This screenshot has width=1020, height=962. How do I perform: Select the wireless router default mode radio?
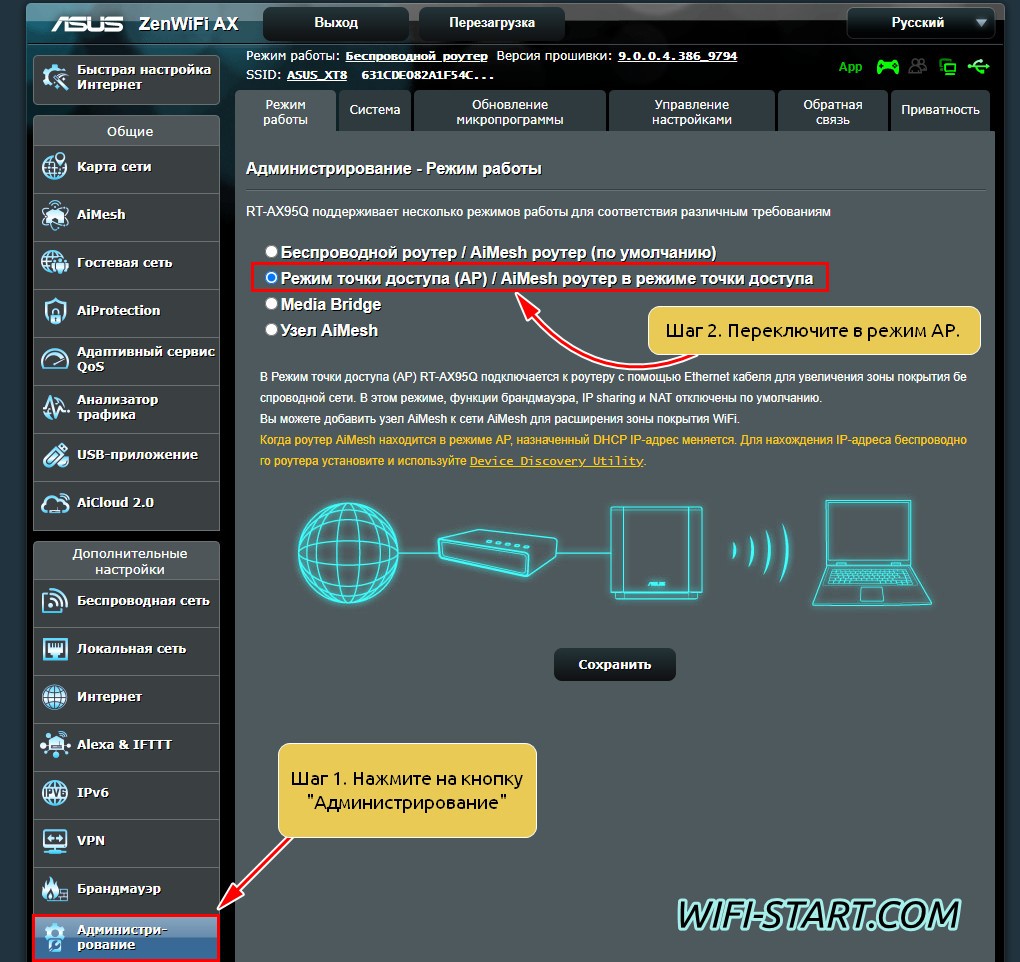pyautogui.click(x=271, y=252)
